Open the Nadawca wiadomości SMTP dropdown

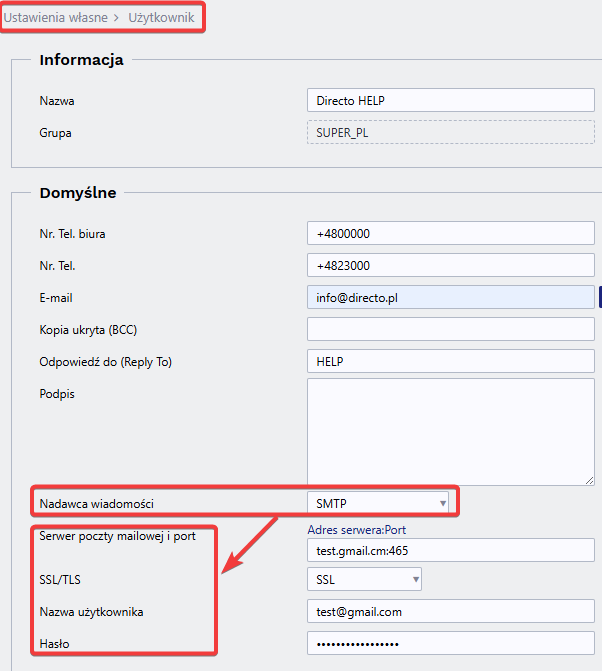[x=378, y=503]
